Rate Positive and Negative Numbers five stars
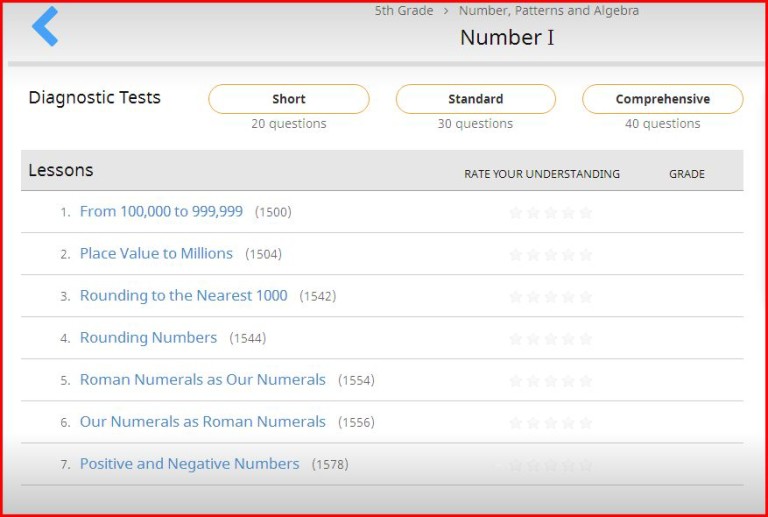The height and width of the screenshot is (517, 768). click(586, 465)
